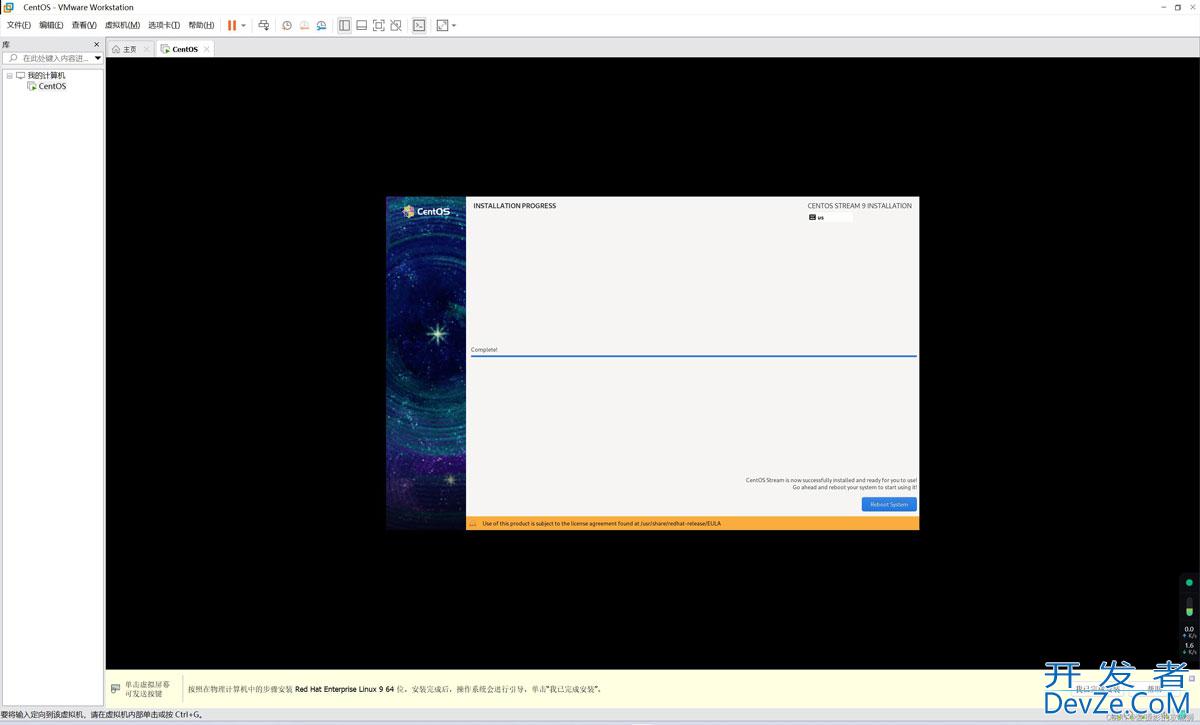
Task: Enter full screen mode from the toolbar
Action: (x=378, y=25)
